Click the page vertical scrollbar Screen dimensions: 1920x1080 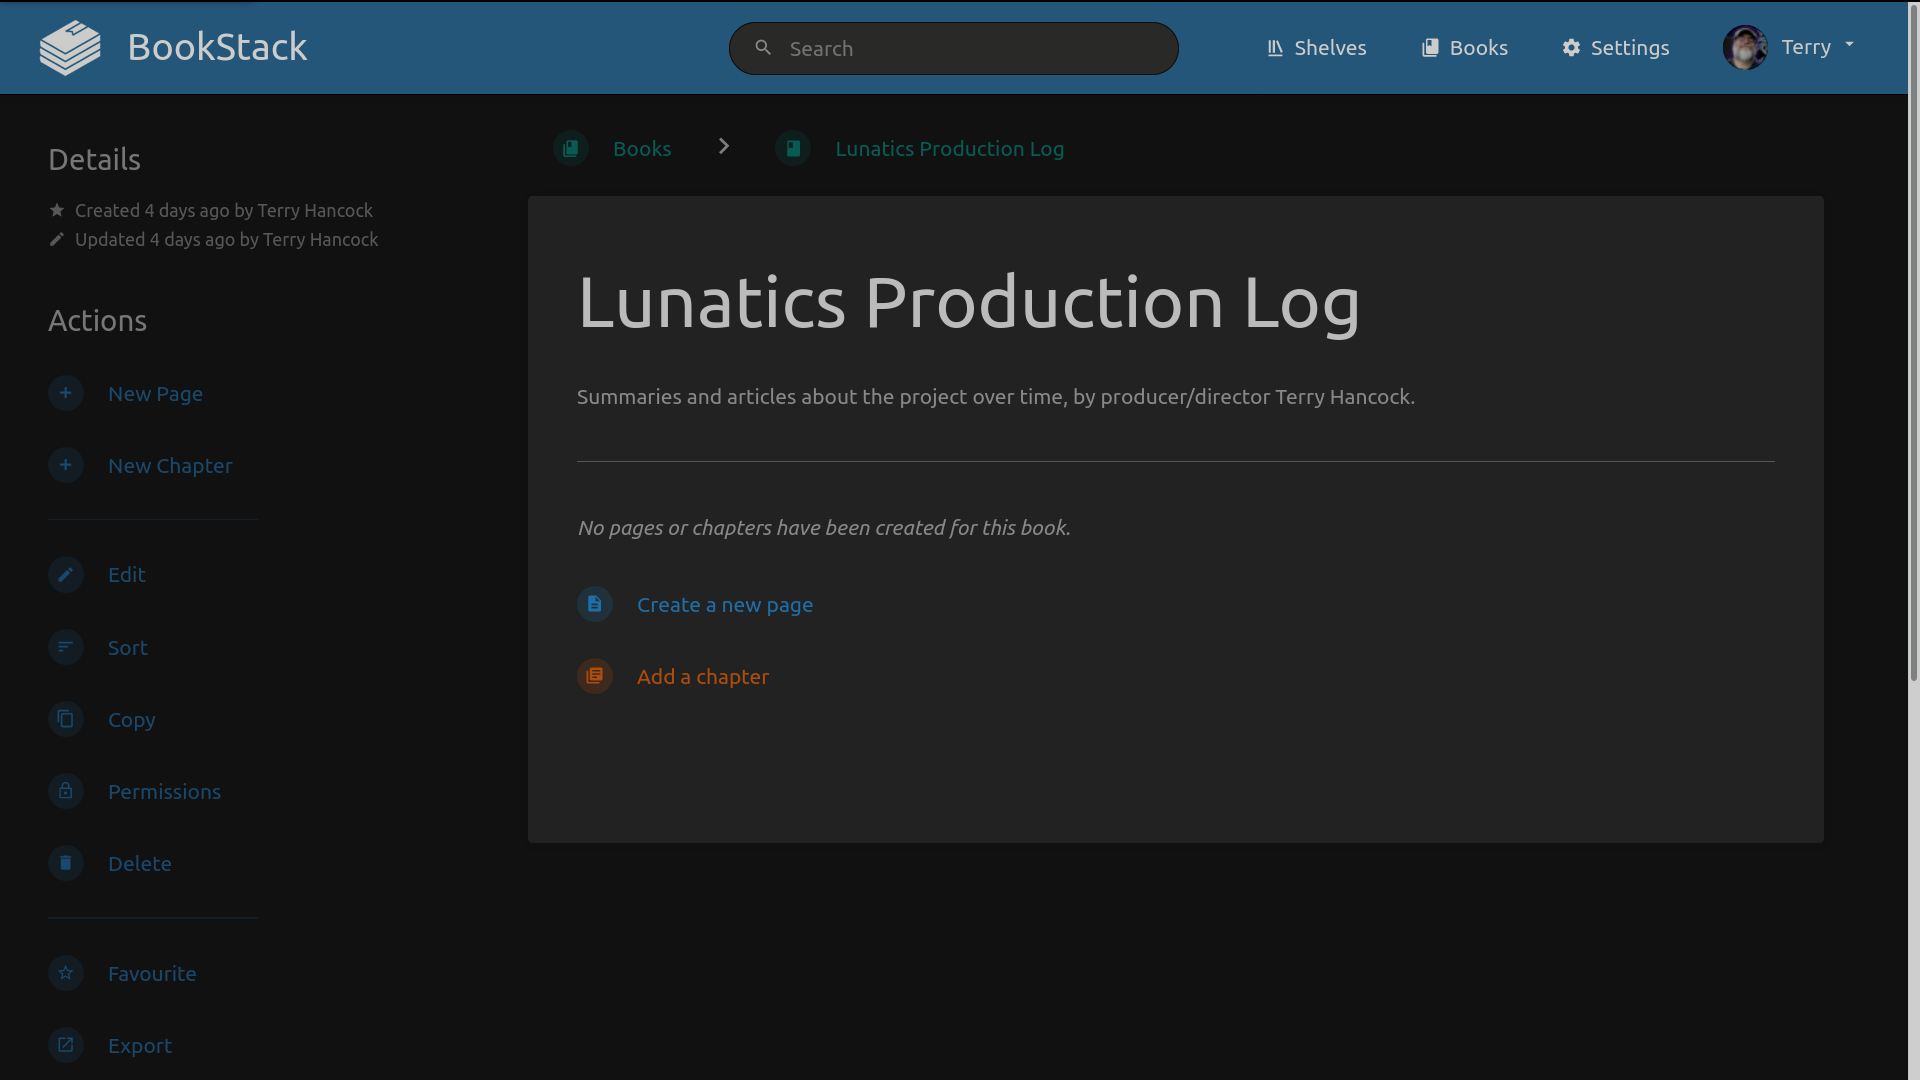tap(1913, 340)
